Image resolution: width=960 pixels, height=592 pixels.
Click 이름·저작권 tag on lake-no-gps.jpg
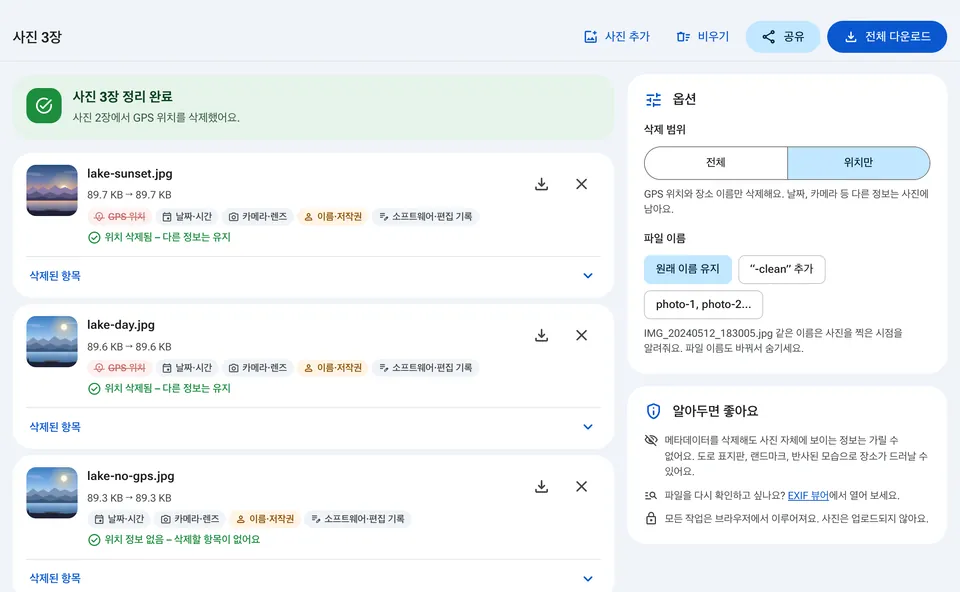click(264, 519)
